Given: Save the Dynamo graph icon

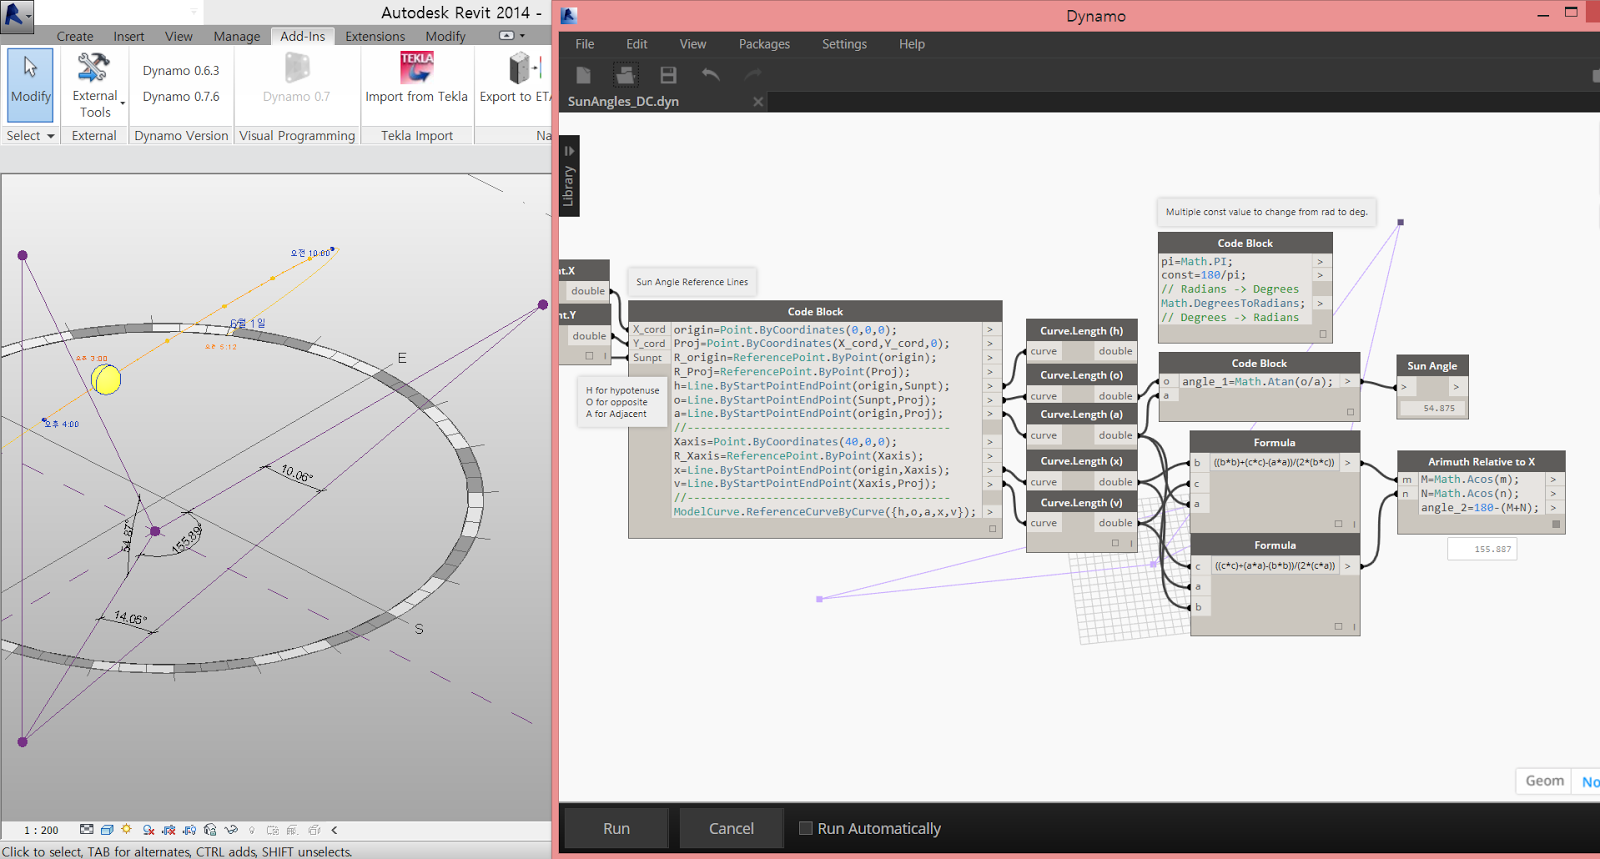Looking at the screenshot, I should point(668,75).
